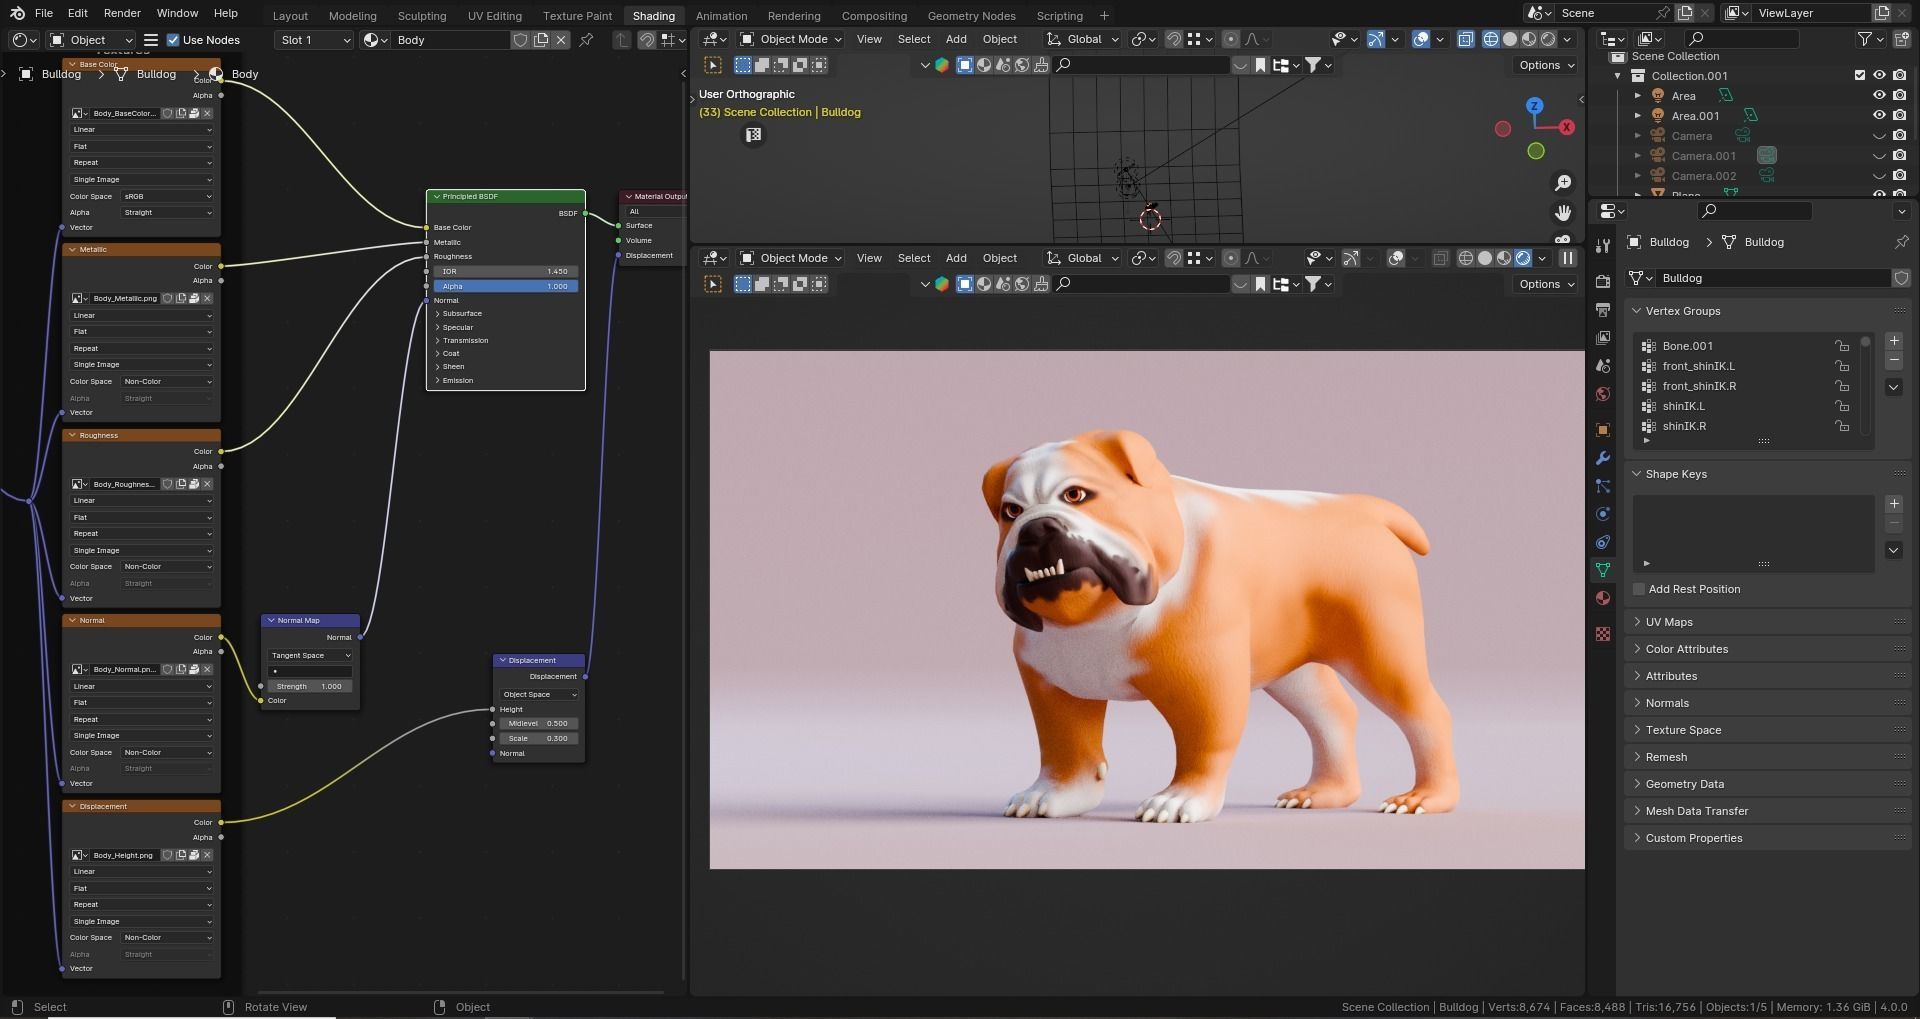Switch to the UV Editing workspace tab
Image resolution: width=1920 pixels, height=1019 pixels.
tap(494, 16)
